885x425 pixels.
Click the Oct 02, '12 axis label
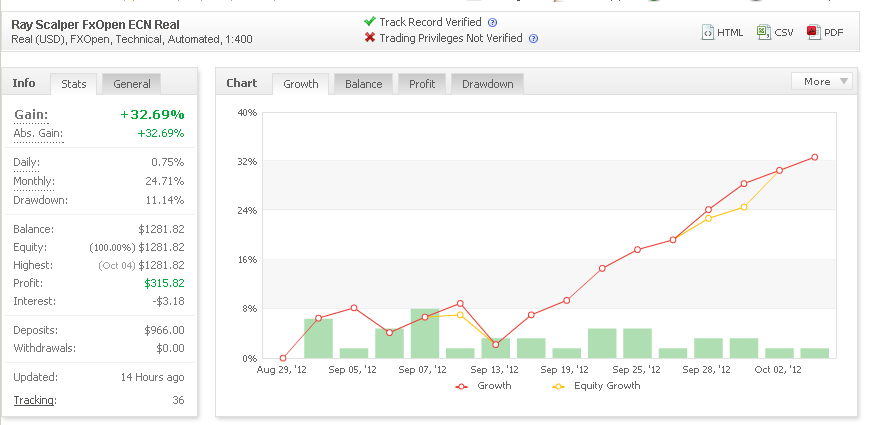[x=778, y=370]
